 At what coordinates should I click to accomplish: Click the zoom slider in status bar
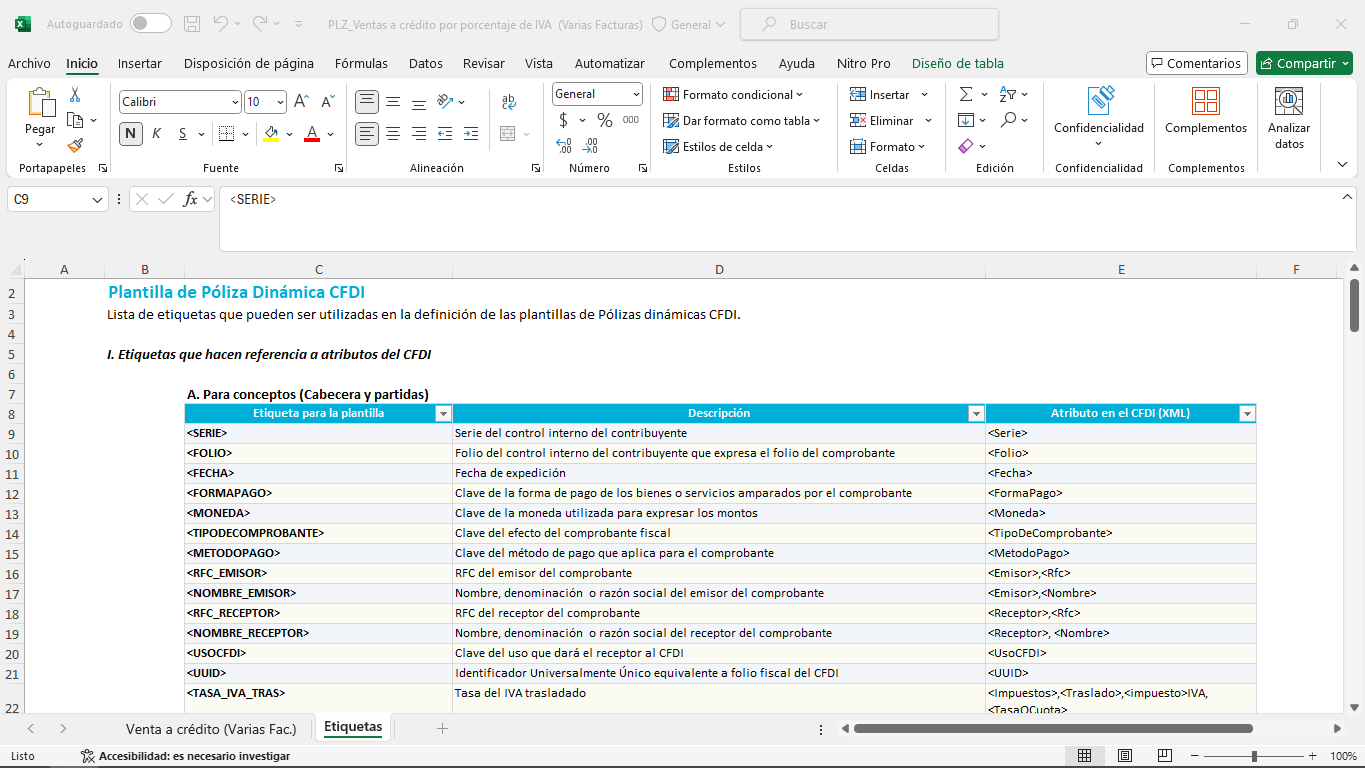point(1254,756)
